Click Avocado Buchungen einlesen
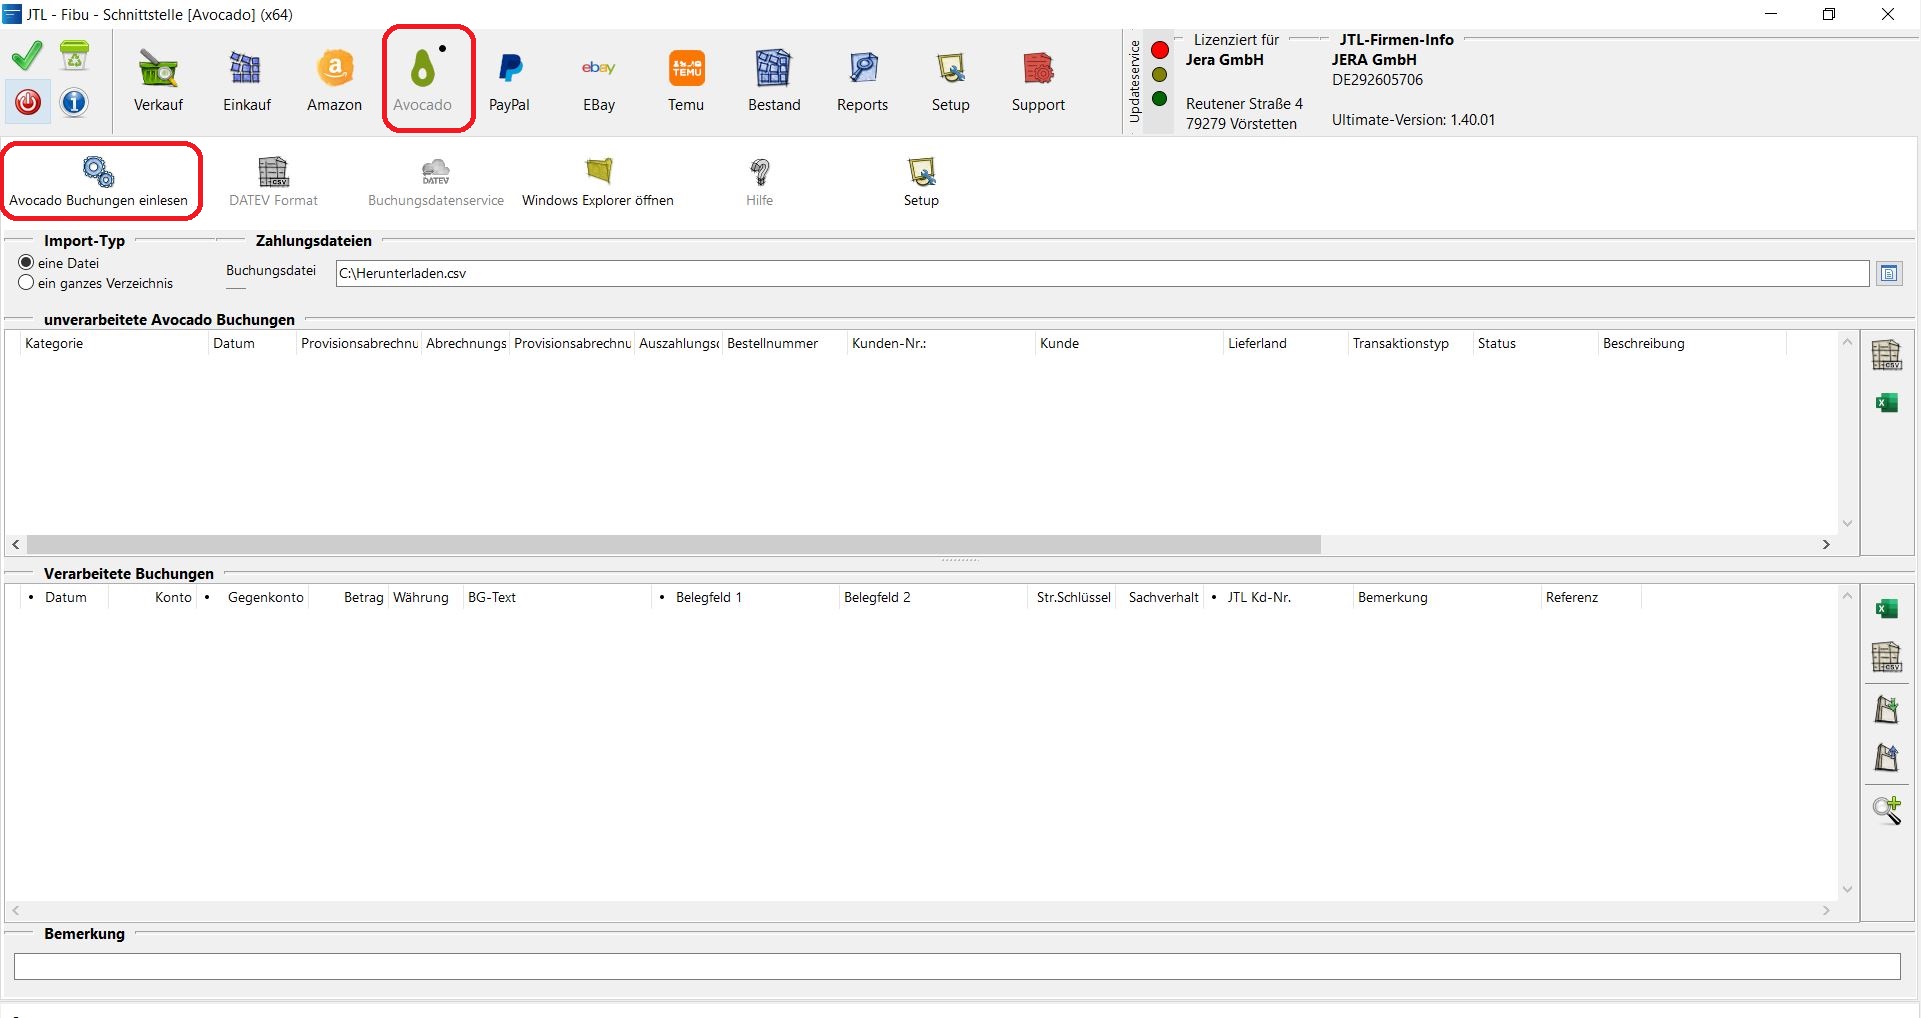This screenshot has height=1018, width=1921. pos(99,181)
